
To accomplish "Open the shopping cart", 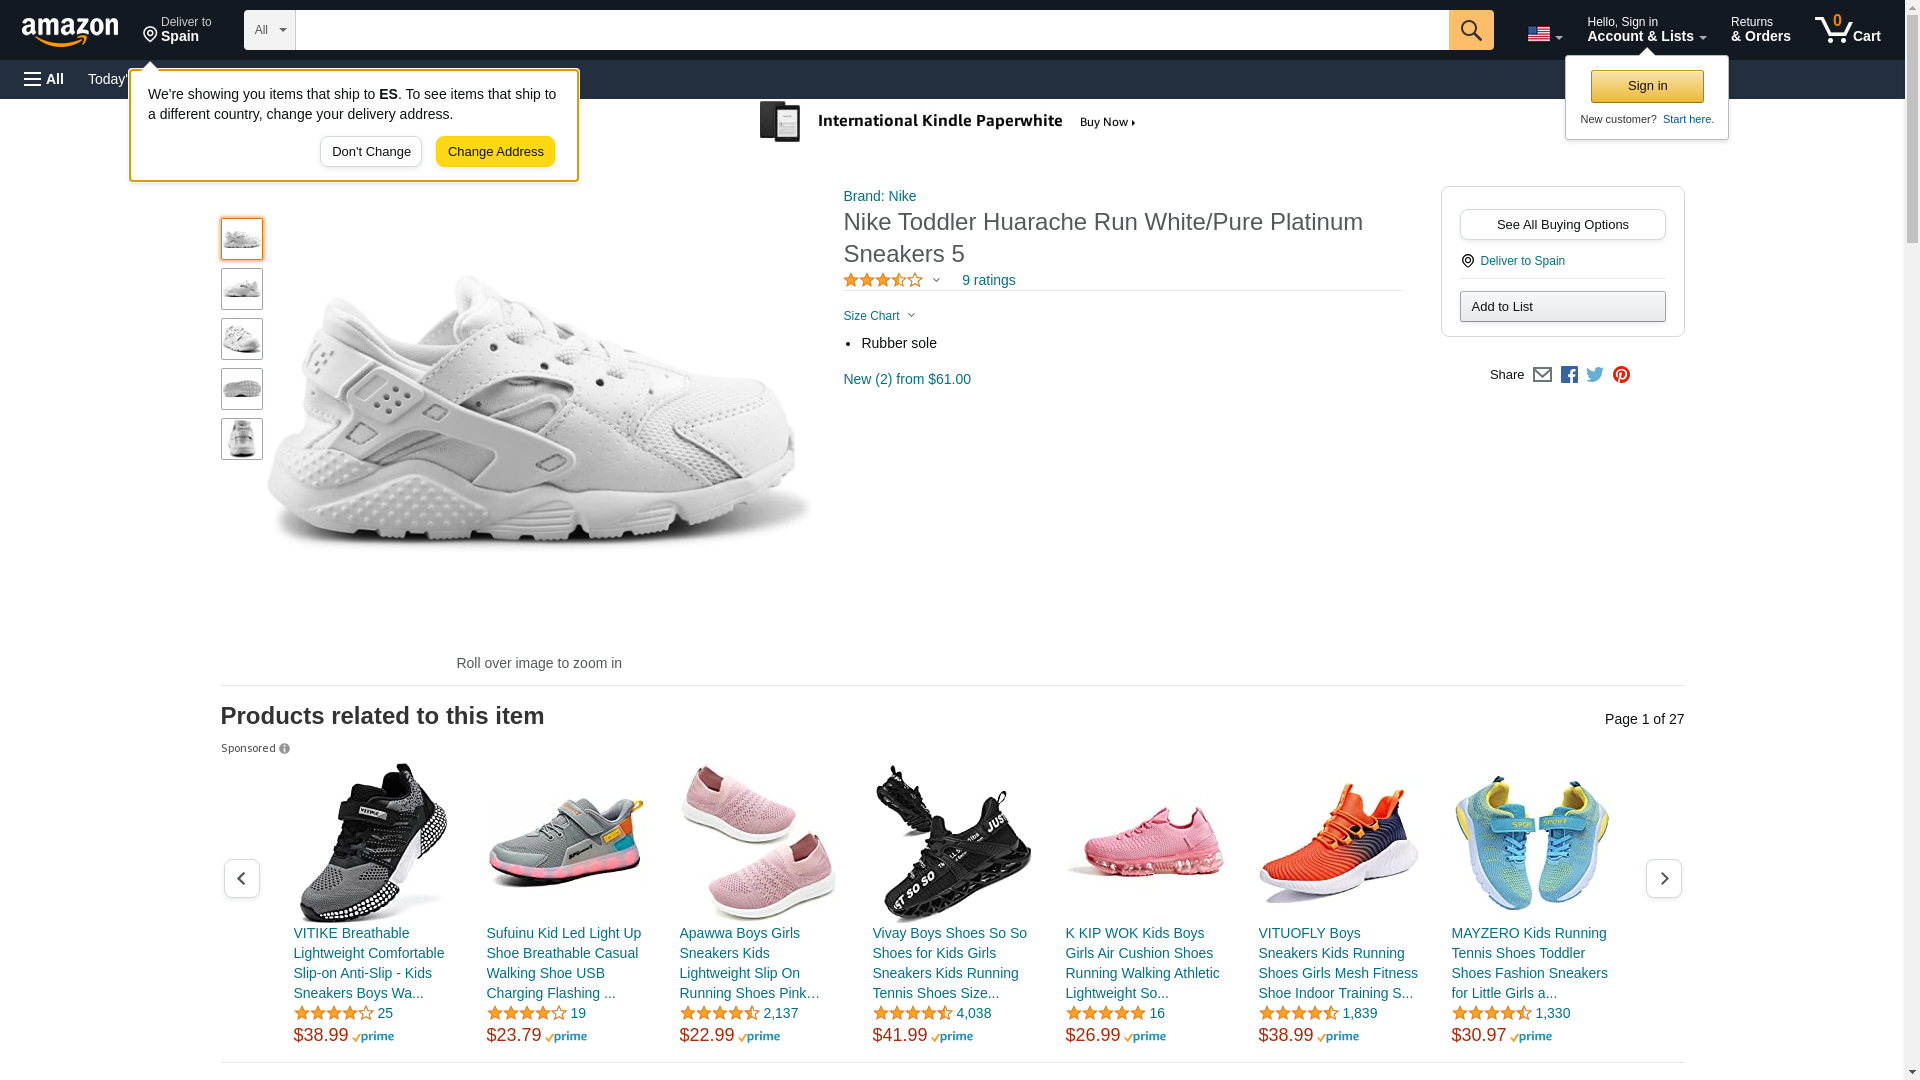I will pyautogui.click(x=1847, y=30).
